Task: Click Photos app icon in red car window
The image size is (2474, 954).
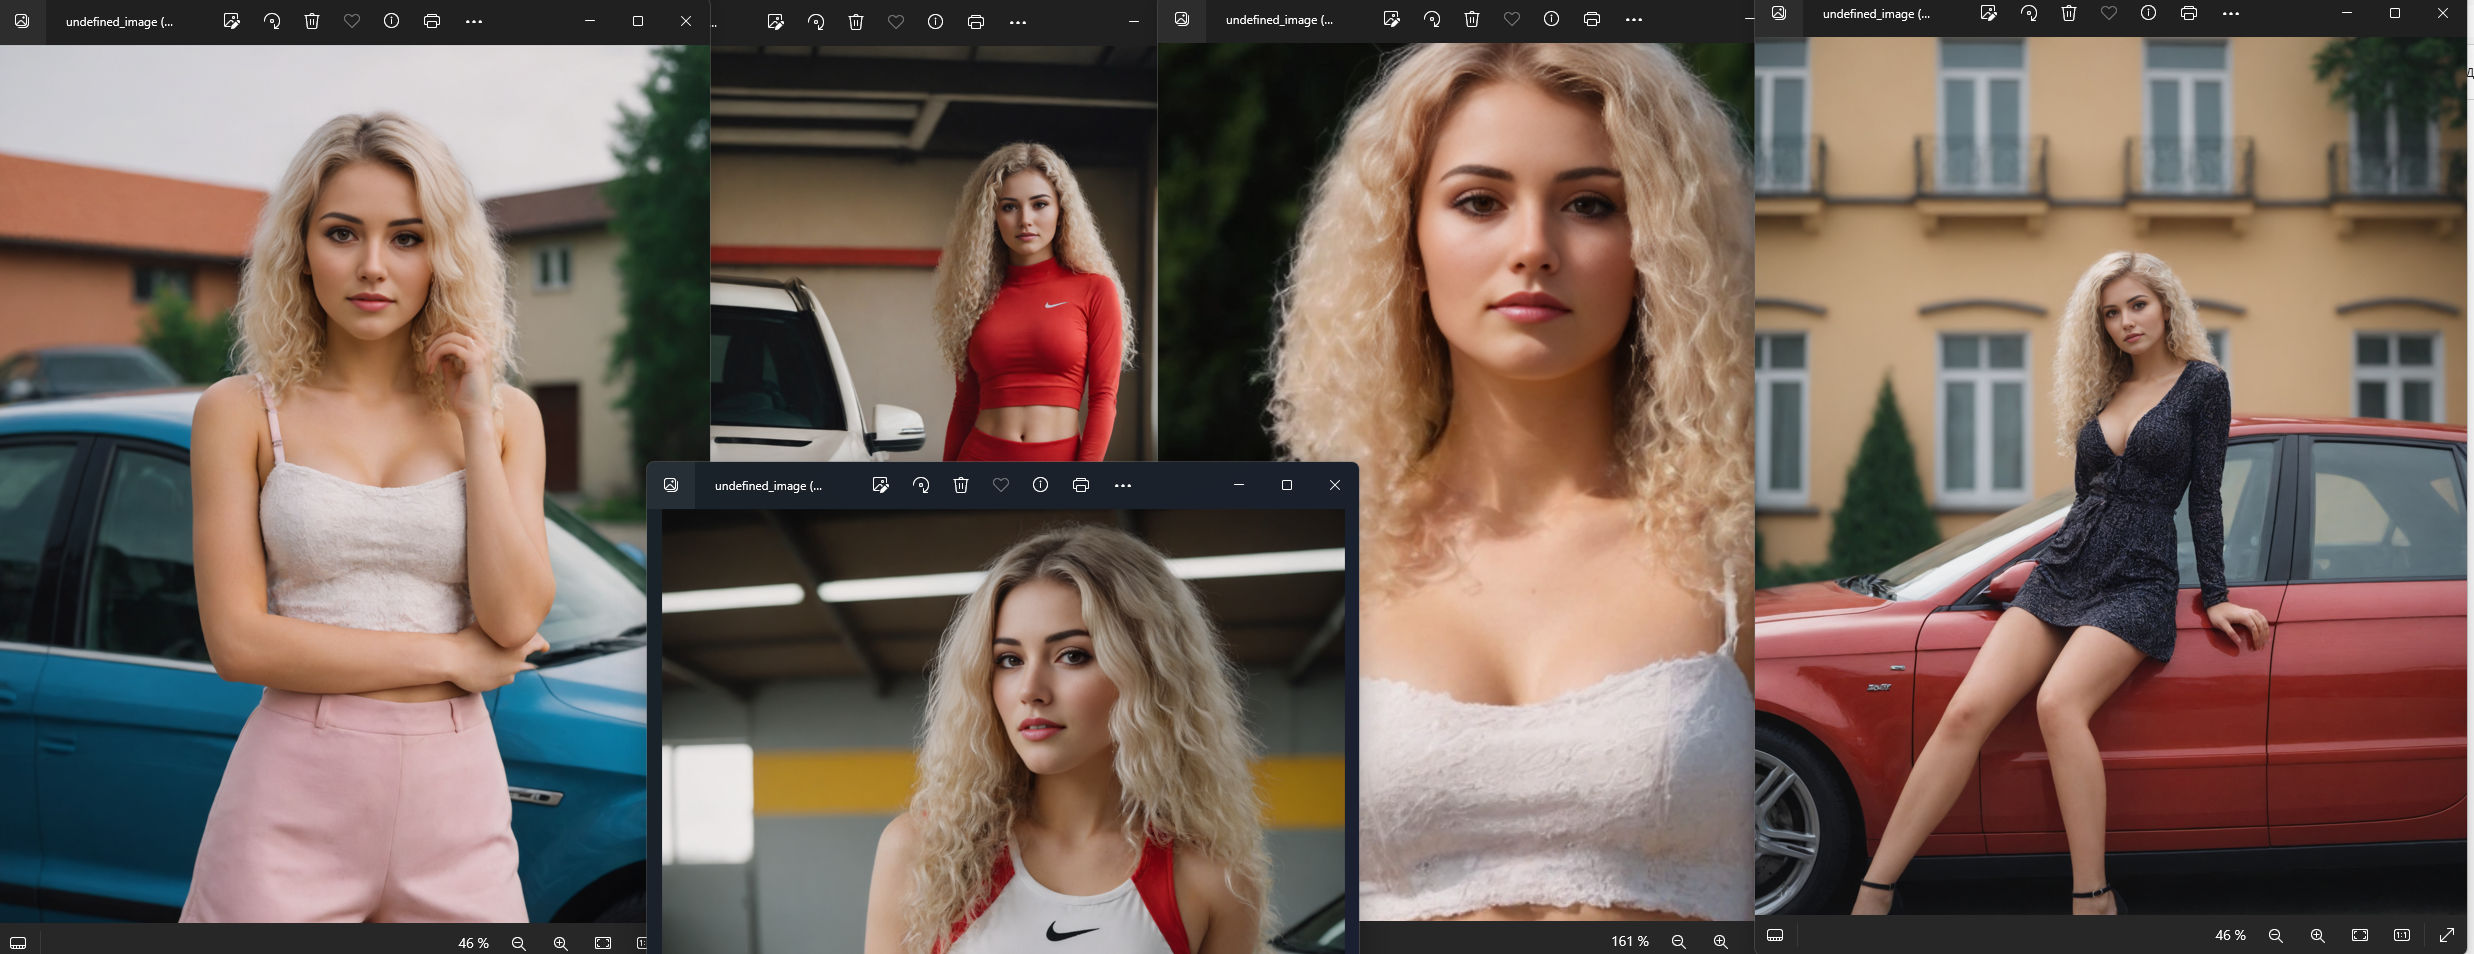Action: tap(1779, 13)
